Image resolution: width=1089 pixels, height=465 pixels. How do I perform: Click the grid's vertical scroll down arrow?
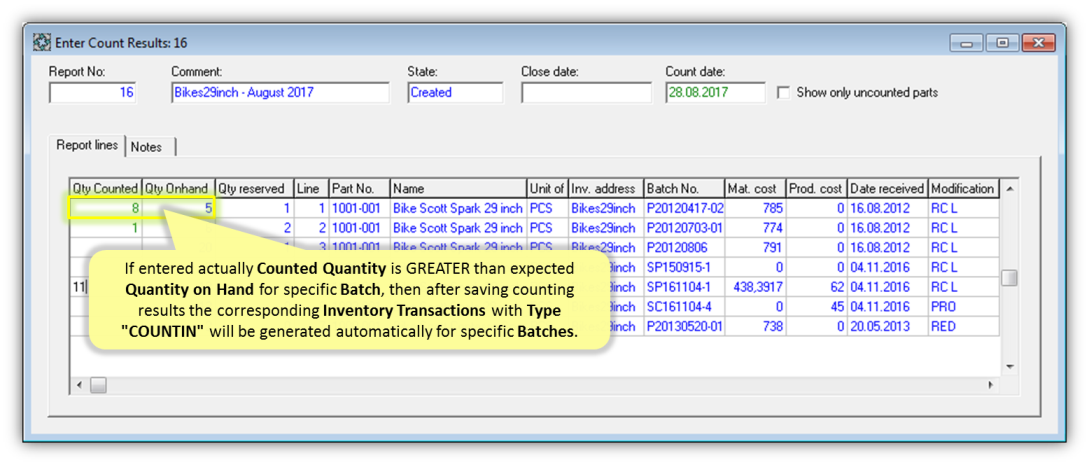1010,366
